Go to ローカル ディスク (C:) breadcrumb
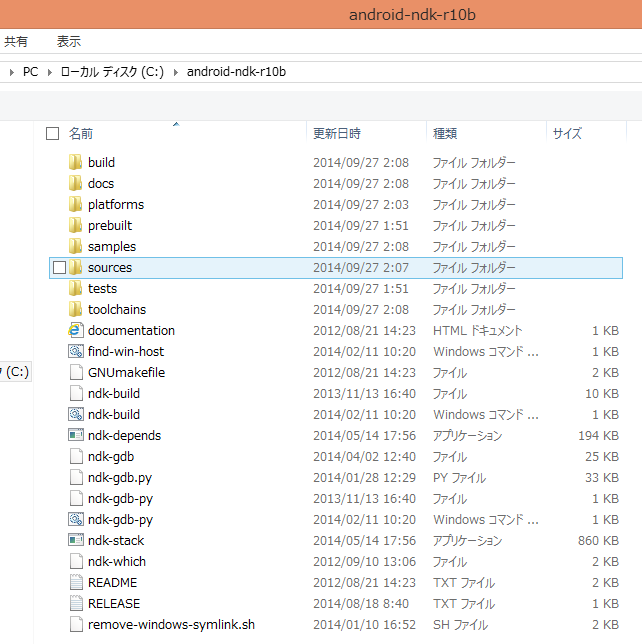The image size is (642, 644). point(112,72)
